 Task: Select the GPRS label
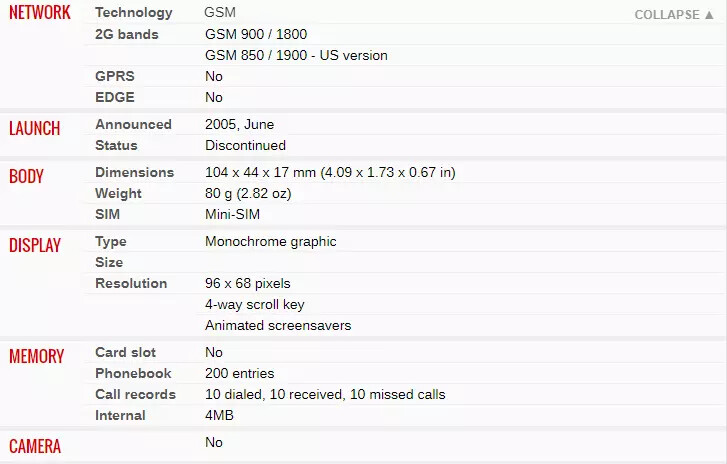point(115,76)
